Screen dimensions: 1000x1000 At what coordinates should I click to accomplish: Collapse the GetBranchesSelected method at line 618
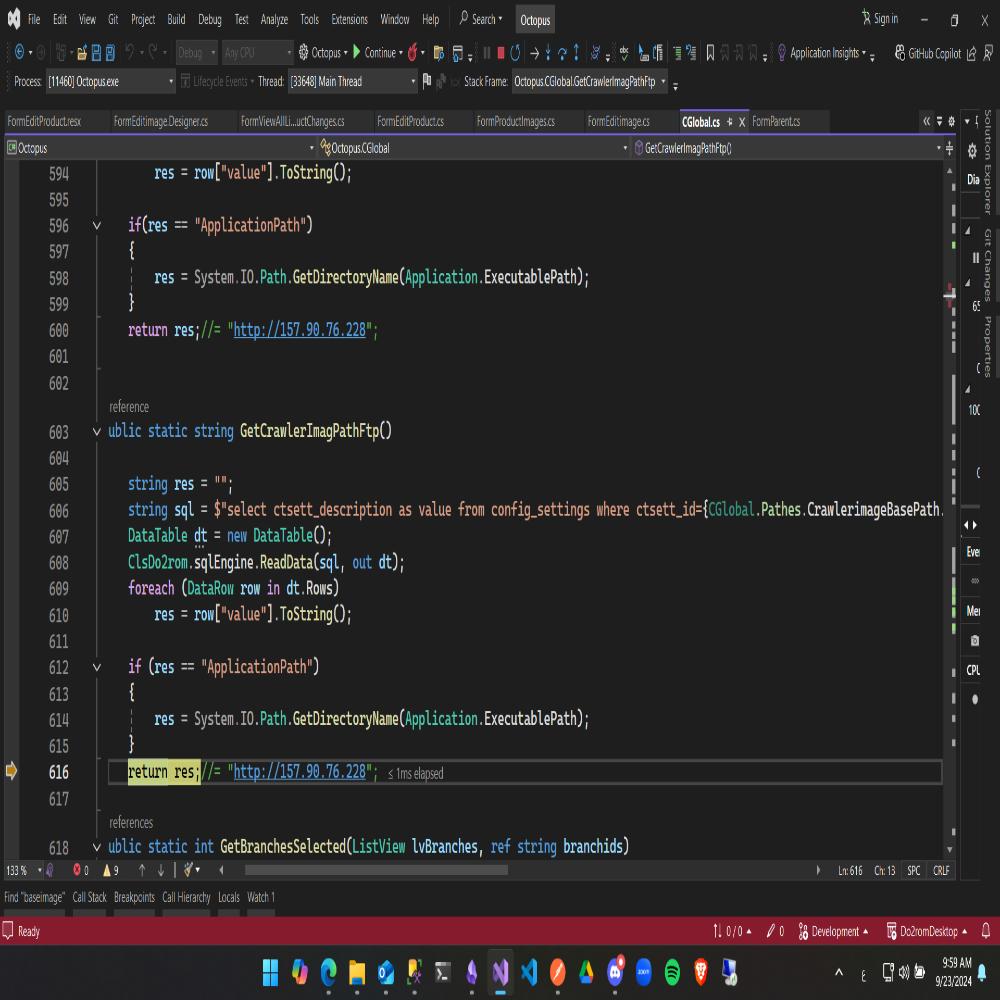[x=97, y=847]
